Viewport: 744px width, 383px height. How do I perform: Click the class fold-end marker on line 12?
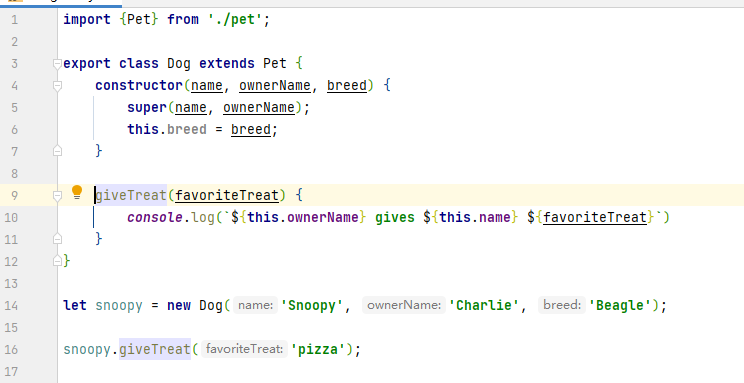tap(57, 261)
